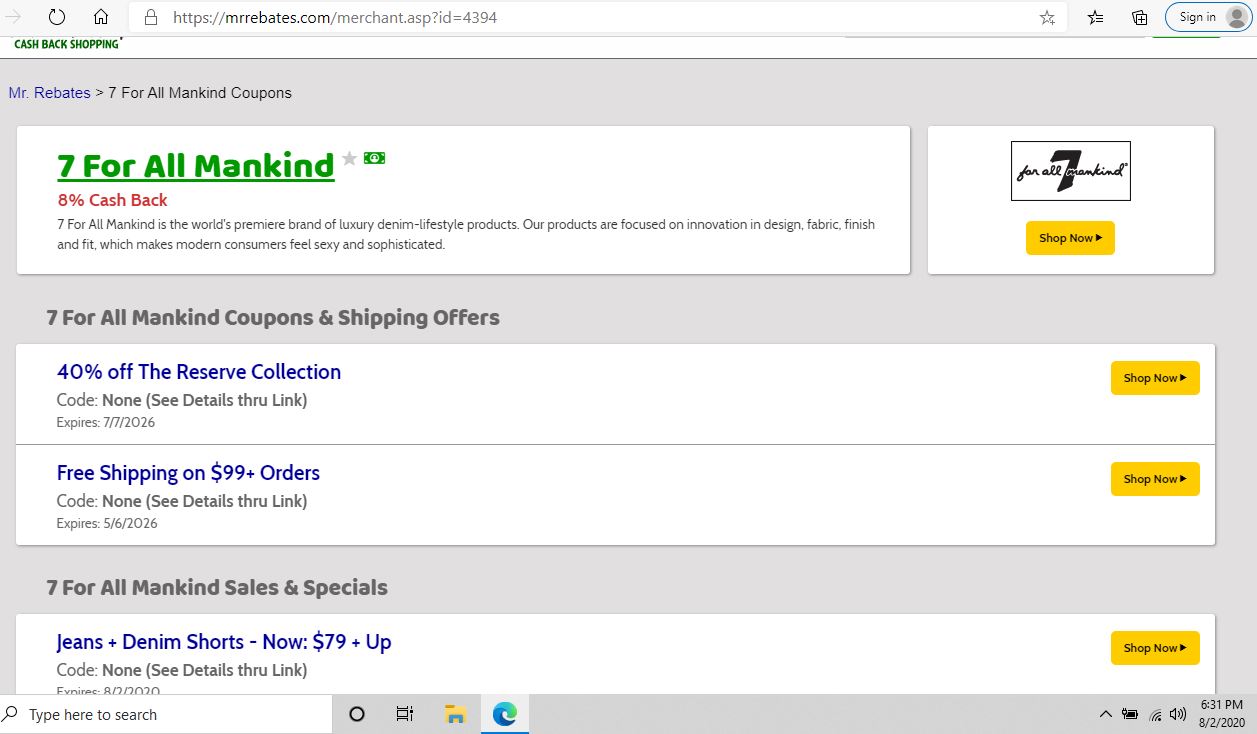Click the 7 For All Mankind logo image
The image size is (1257, 734).
click(x=1070, y=171)
